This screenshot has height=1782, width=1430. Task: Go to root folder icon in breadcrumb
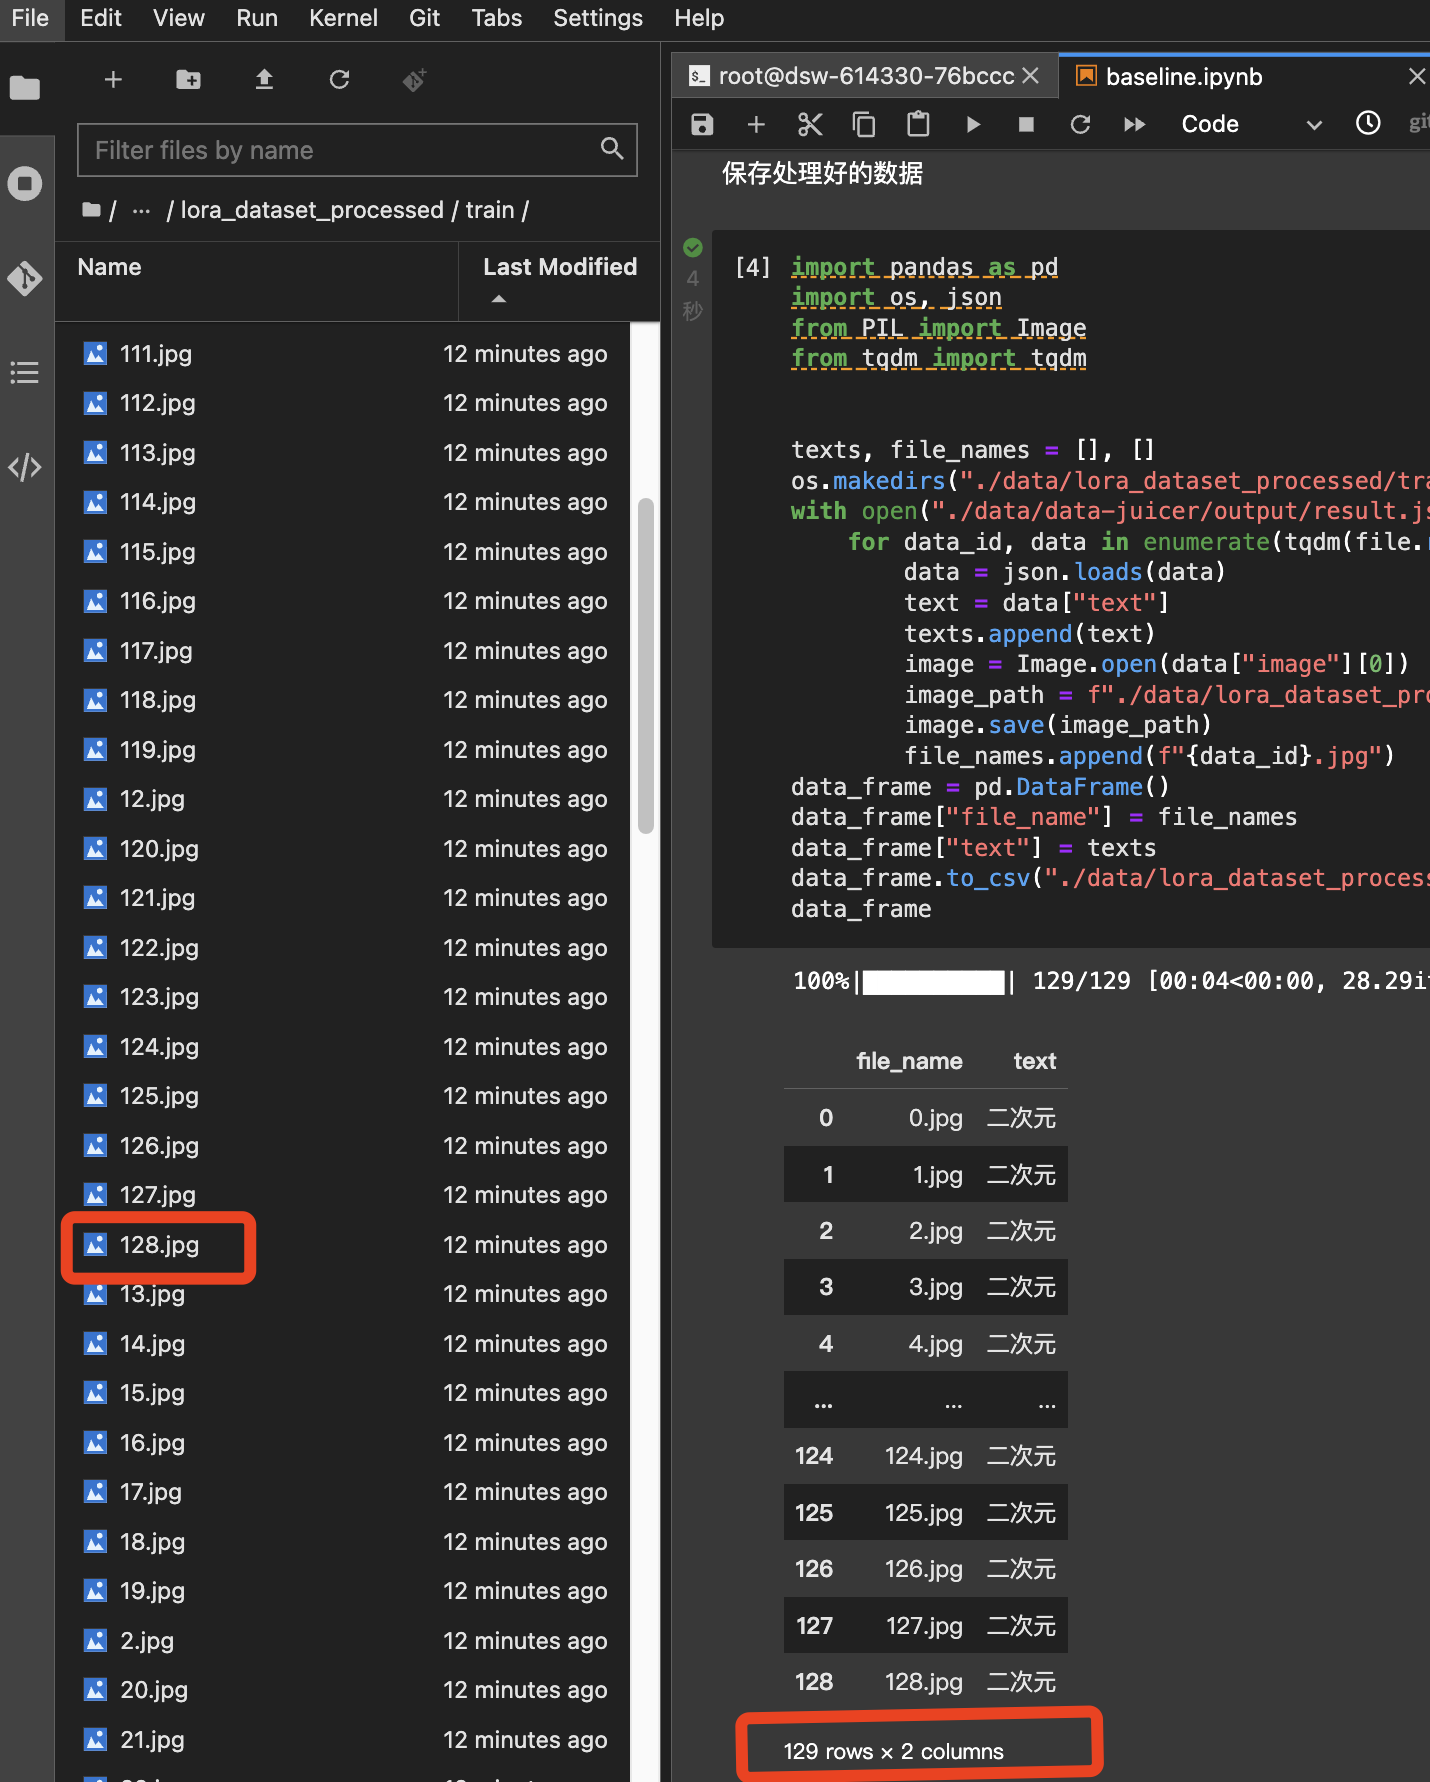coord(92,210)
